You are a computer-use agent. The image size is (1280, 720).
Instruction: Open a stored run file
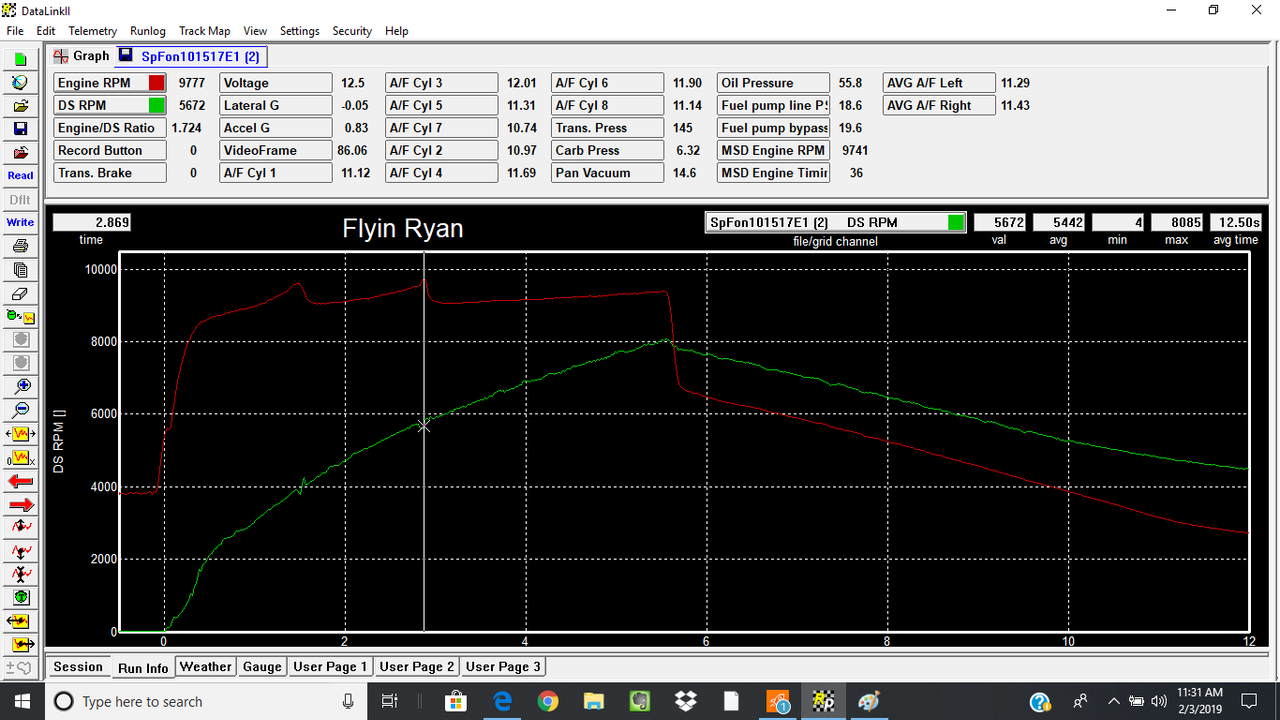tap(20, 107)
